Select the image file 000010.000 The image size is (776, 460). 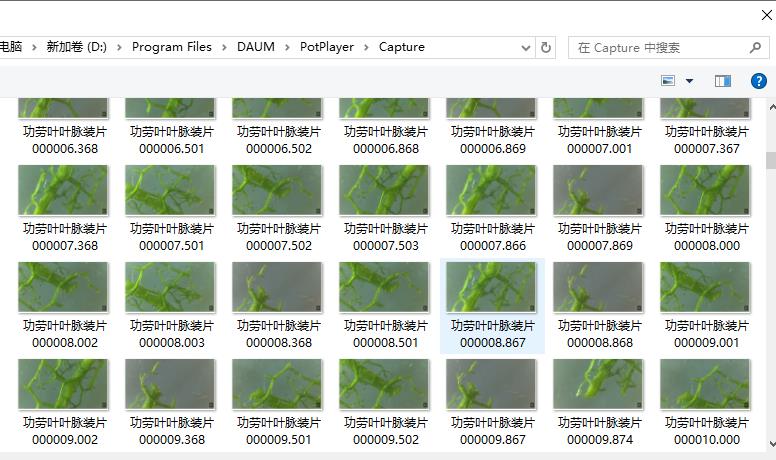(x=706, y=385)
